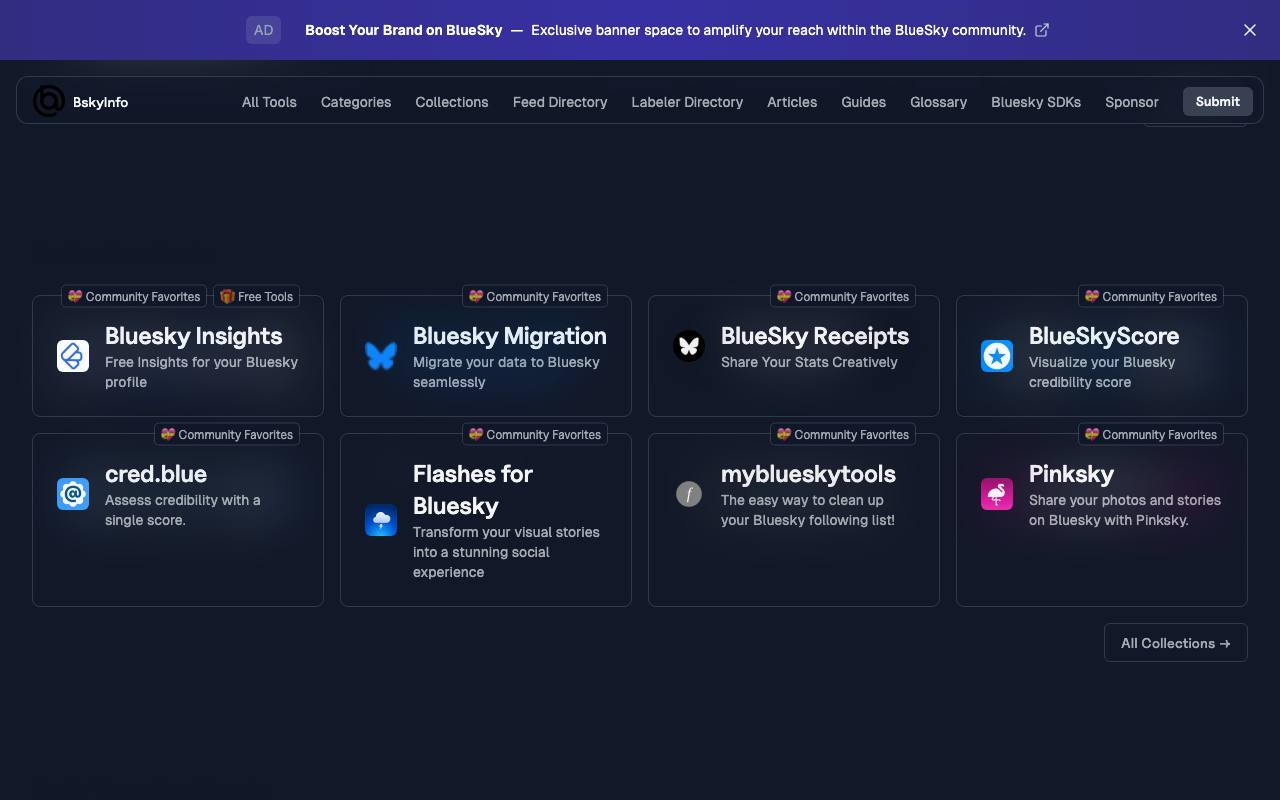Open myblueskytools tool title
The width and height of the screenshot is (1280, 800).
[808, 474]
